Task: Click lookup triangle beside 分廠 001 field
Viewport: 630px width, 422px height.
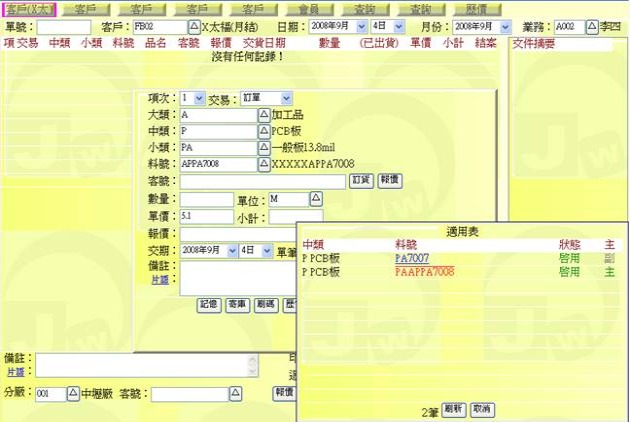Action: click(72, 394)
